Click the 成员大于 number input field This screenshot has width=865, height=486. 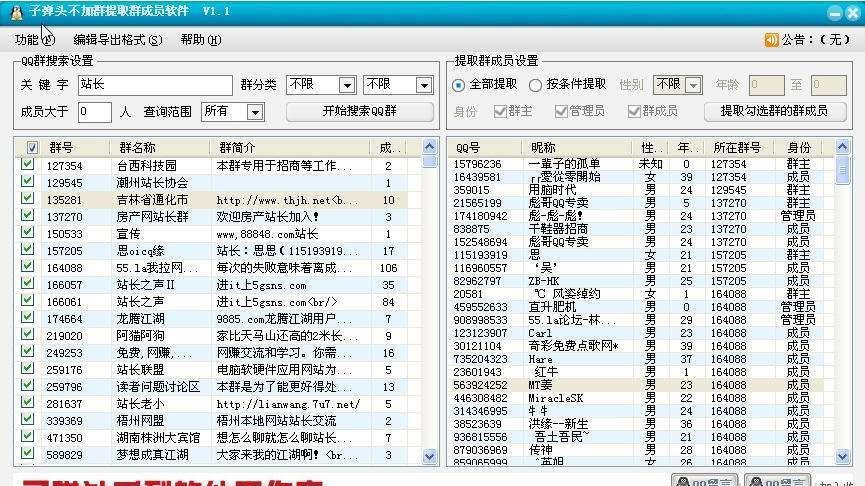coord(94,112)
